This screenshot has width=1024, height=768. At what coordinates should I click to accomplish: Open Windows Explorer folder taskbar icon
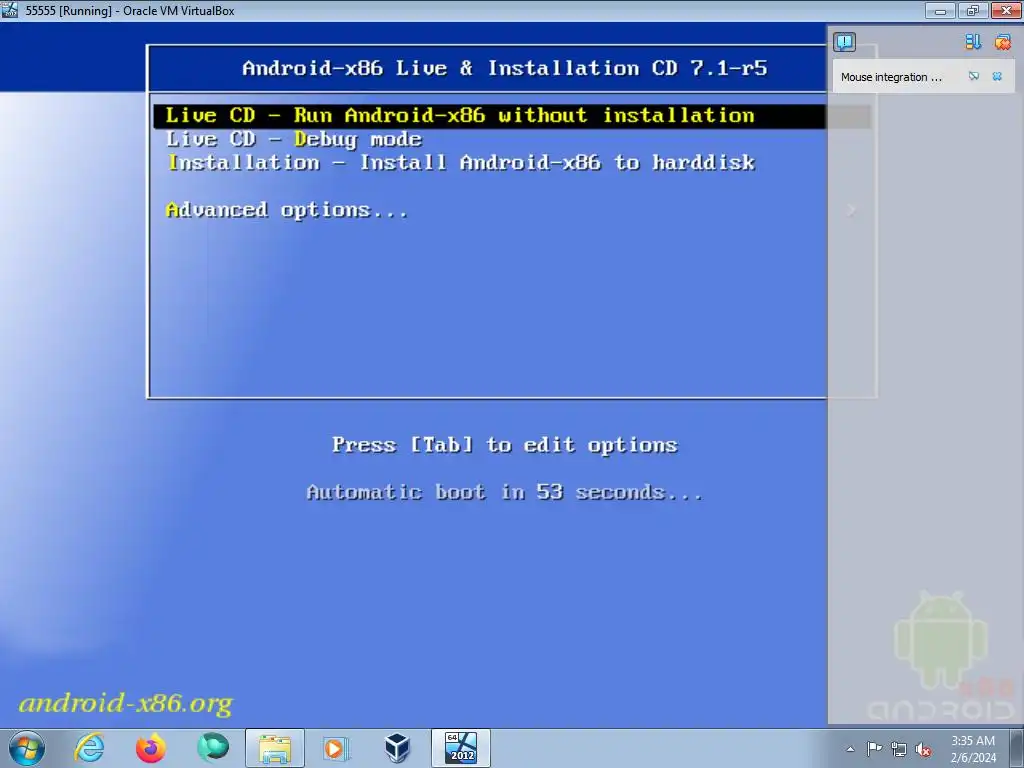(x=275, y=748)
